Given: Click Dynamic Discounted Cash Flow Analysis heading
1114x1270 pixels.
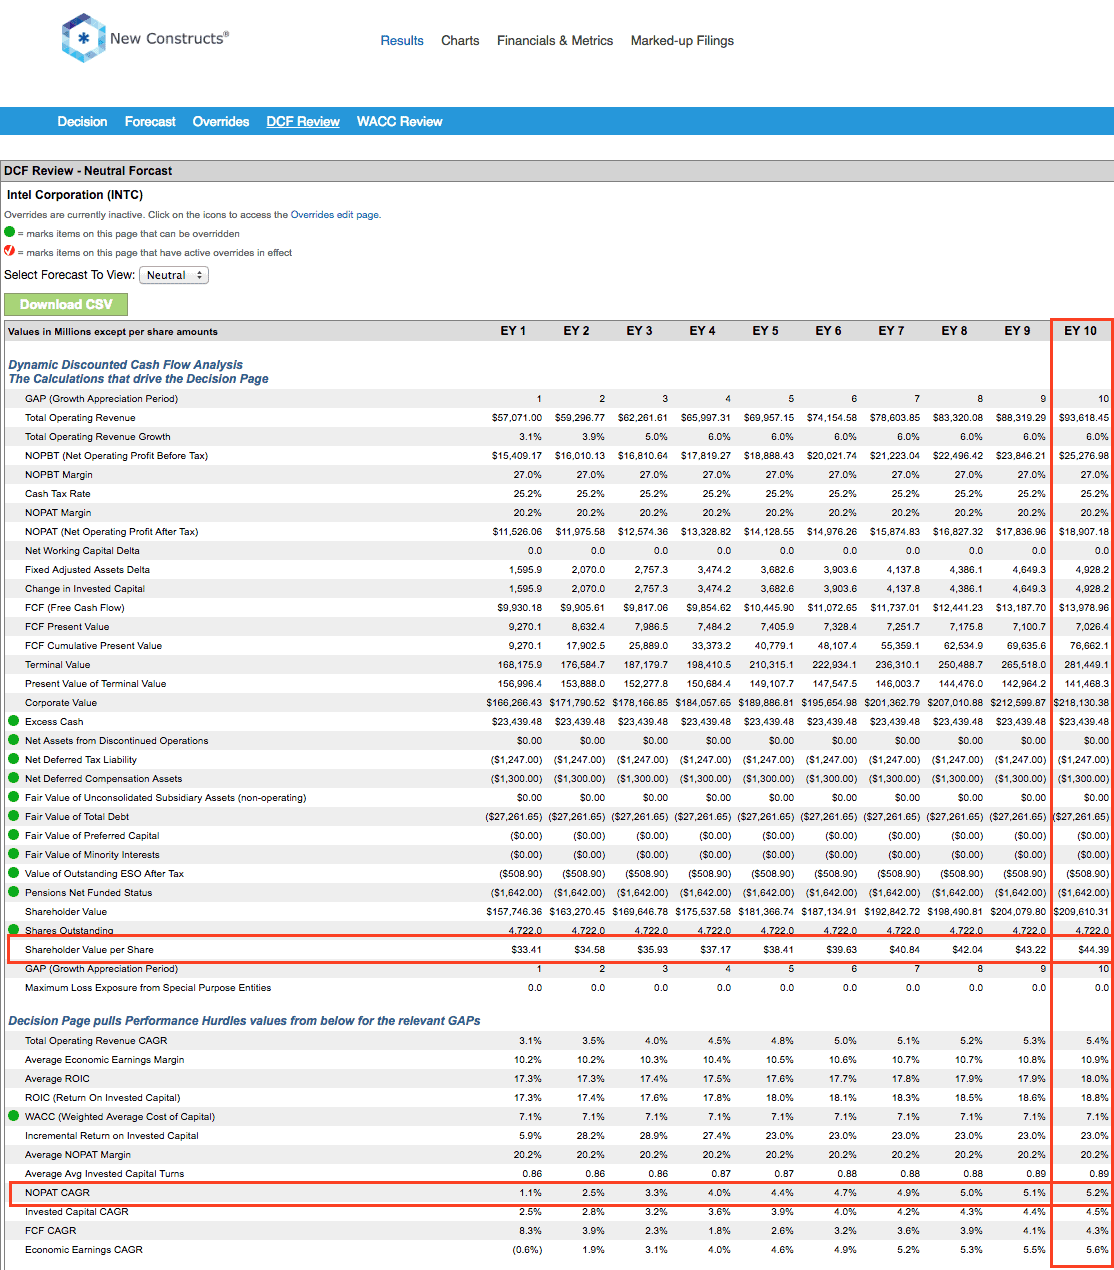Looking at the screenshot, I should (126, 365).
